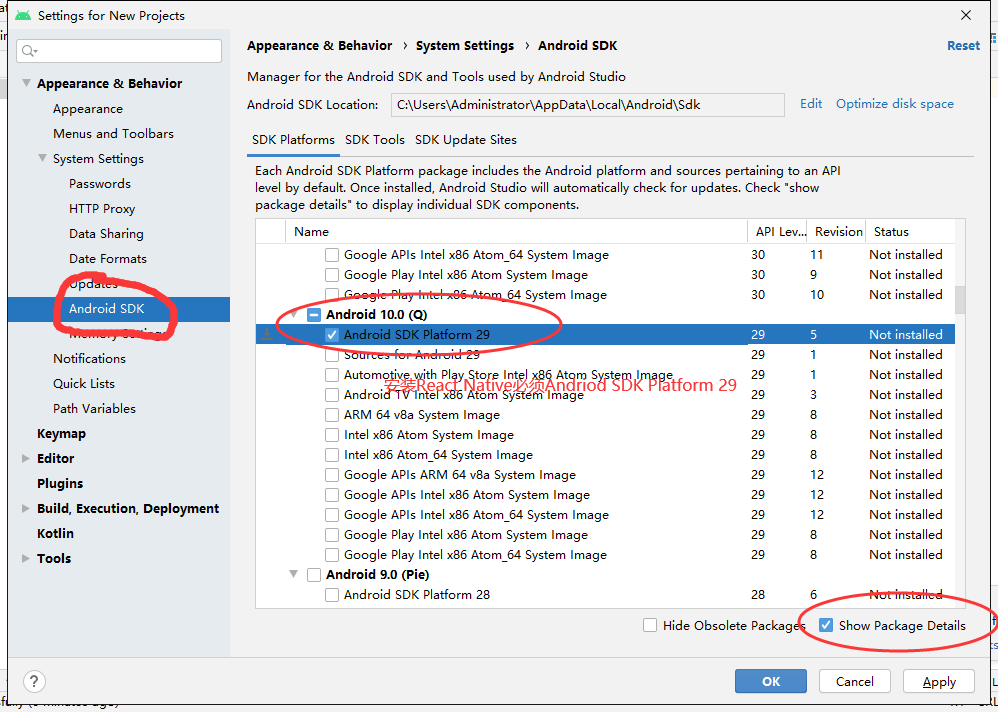Sort by Revision column header
The image size is (998, 712).
tap(838, 232)
